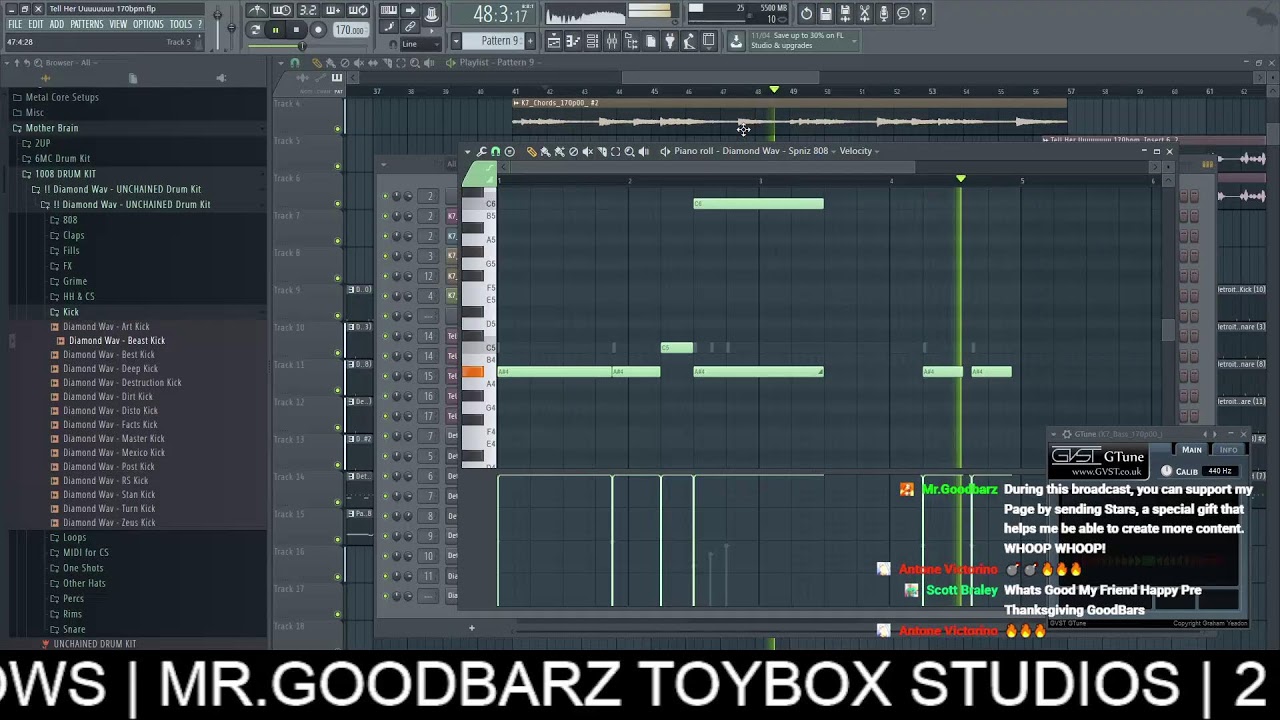Toggle pattern/song mode switch
Viewport: 1280px width, 720px height.
255,30
